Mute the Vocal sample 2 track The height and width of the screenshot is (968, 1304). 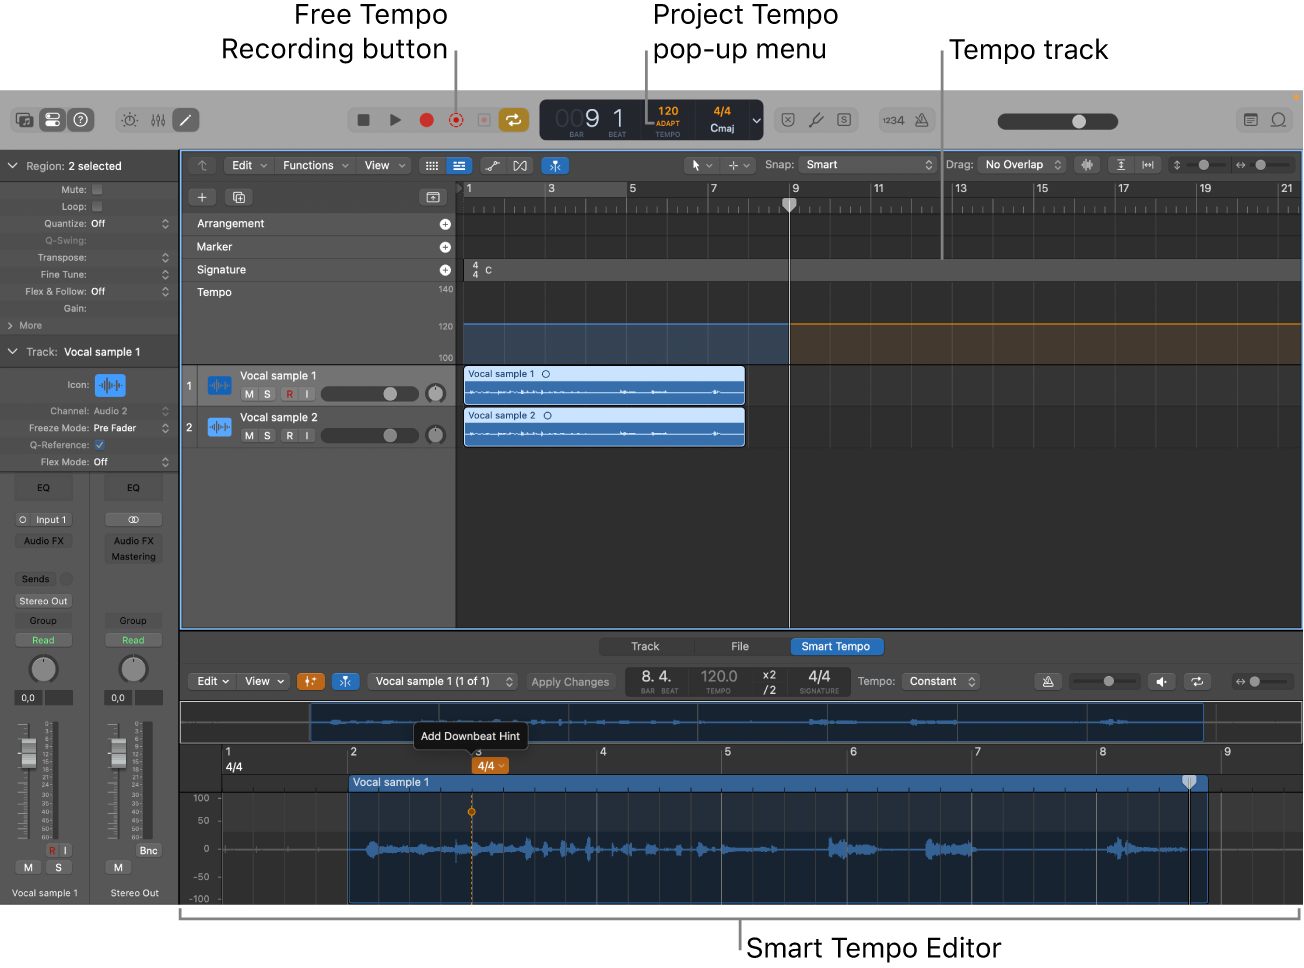(x=248, y=436)
